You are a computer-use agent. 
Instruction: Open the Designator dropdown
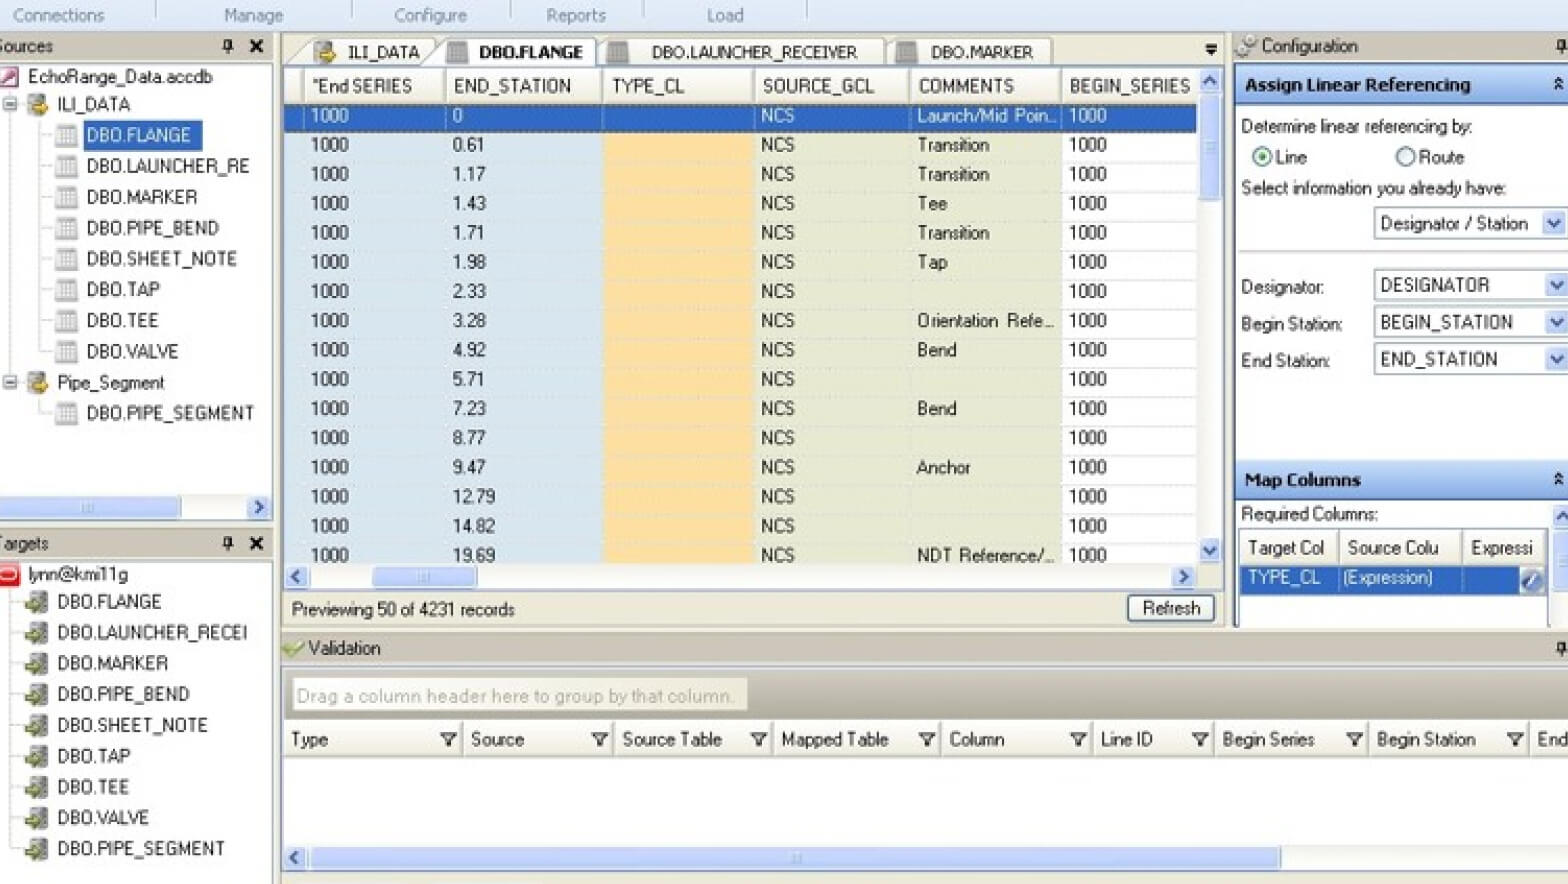click(1555, 286)
